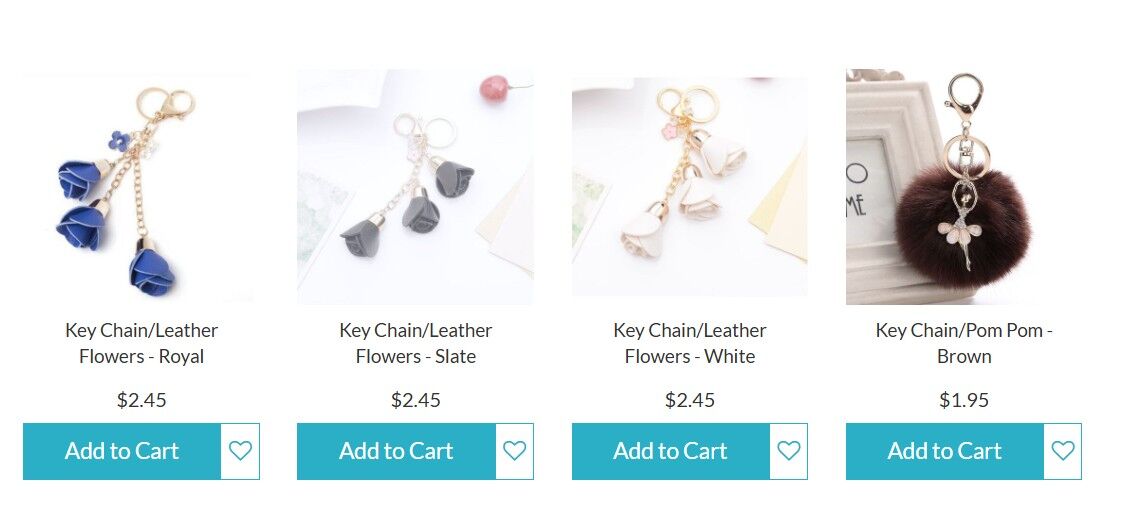
Task: Wishlist the Brown pom pom key chain
Action: (1063, 451)
